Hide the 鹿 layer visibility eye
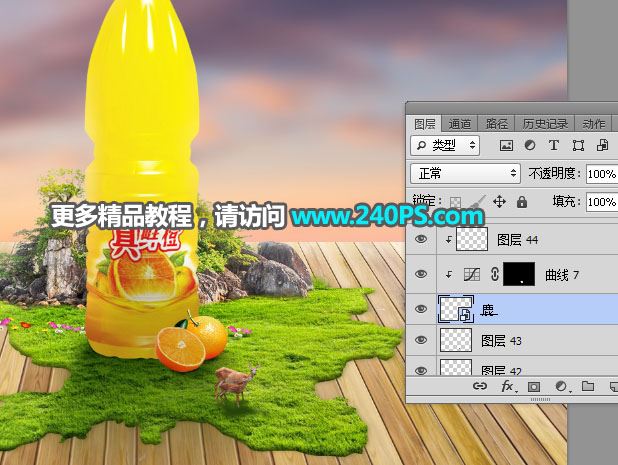Screen dimensions: 618x465 [421, 309]
